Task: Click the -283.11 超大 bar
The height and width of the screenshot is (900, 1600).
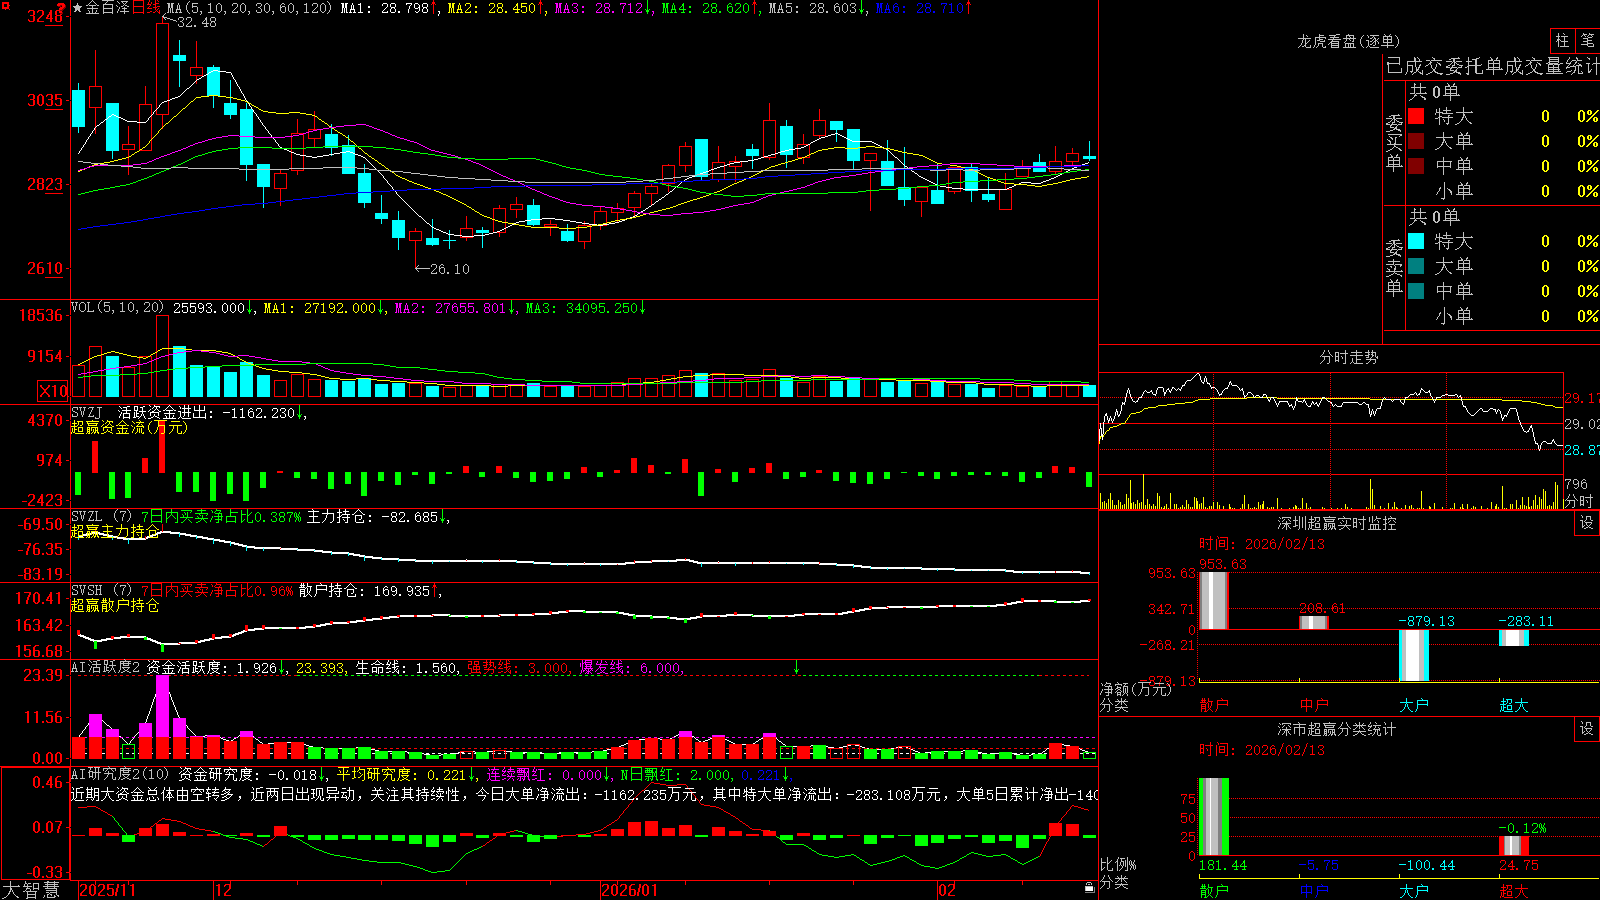Action: pos(1514,638)
